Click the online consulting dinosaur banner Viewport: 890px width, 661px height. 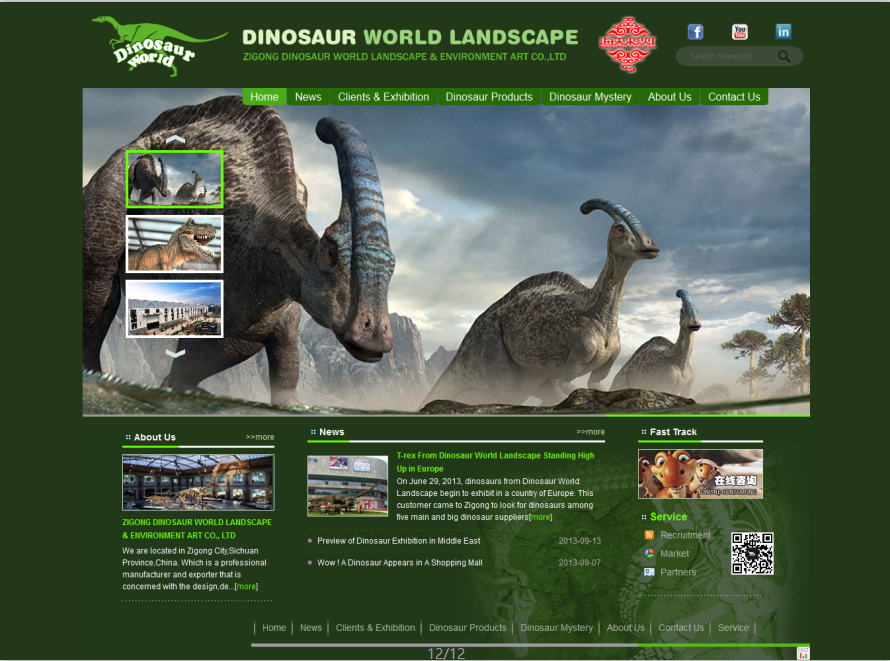tap(700, 474)
